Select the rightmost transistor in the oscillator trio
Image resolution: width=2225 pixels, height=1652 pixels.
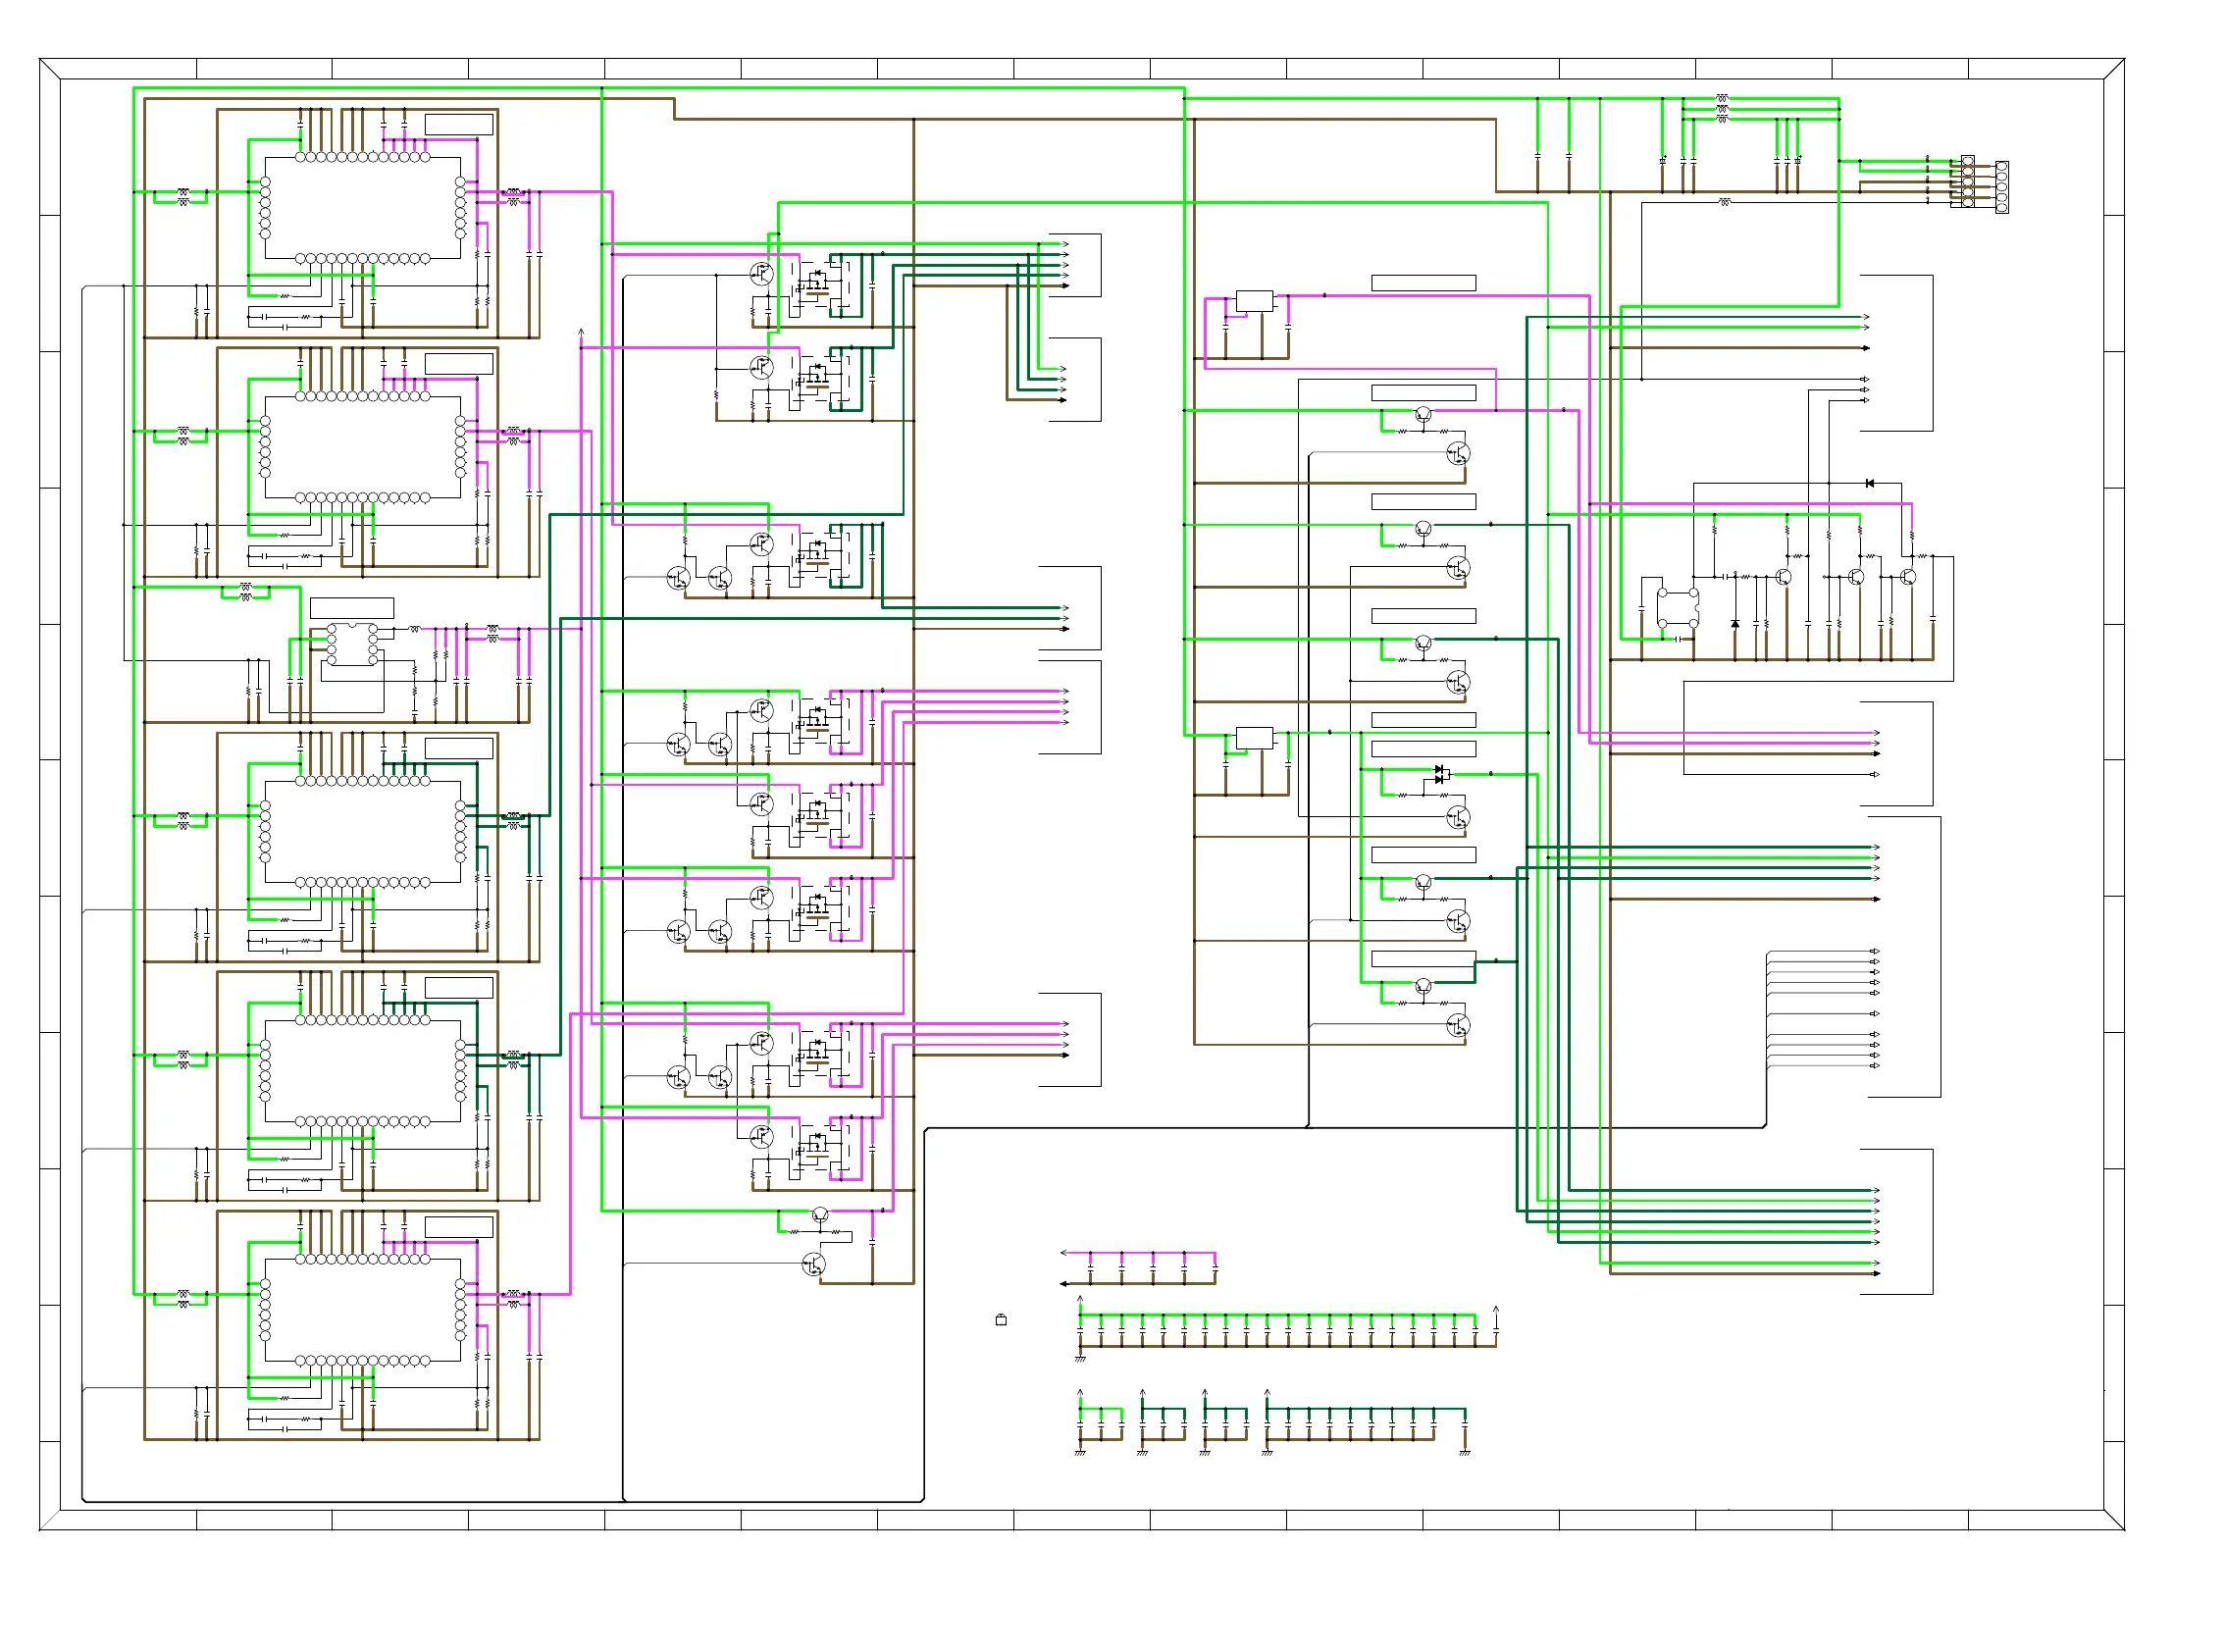click(1907, 577)
